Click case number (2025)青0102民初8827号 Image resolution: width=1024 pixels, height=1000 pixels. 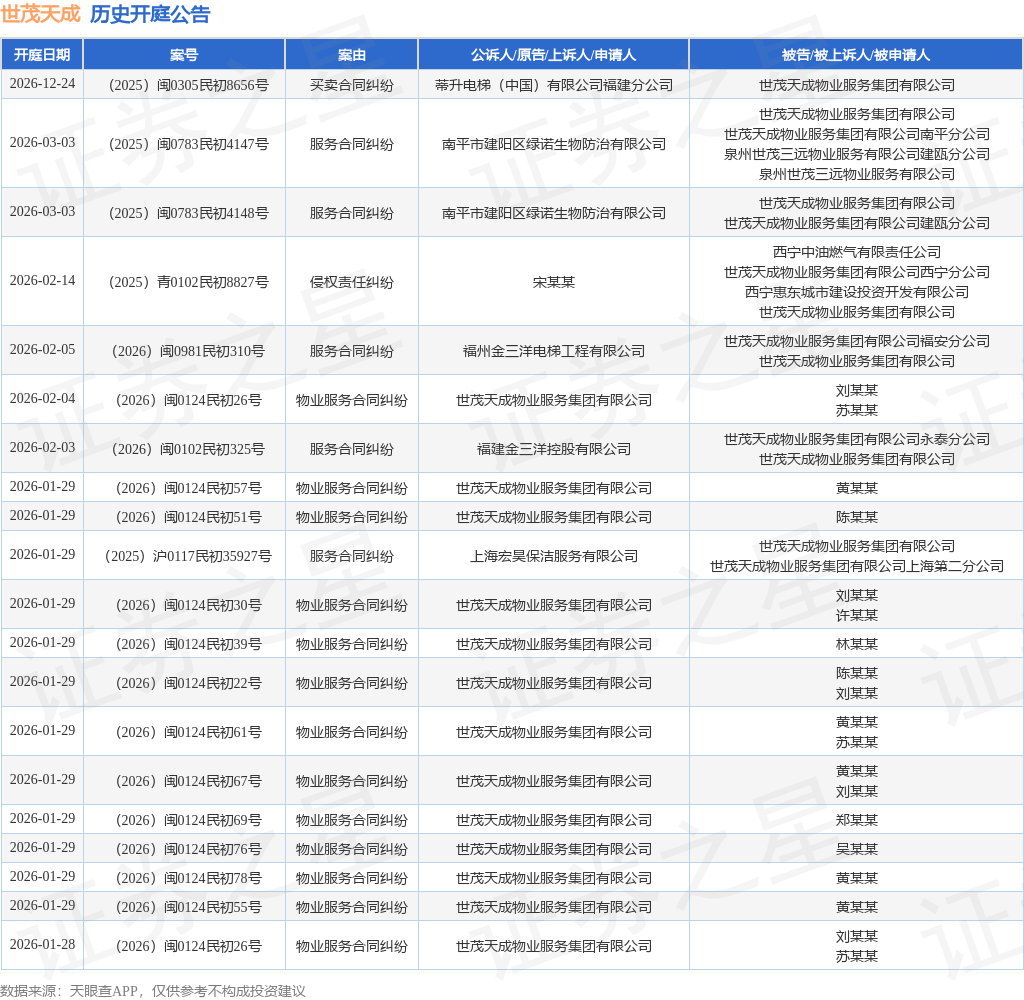pos(188,282)
